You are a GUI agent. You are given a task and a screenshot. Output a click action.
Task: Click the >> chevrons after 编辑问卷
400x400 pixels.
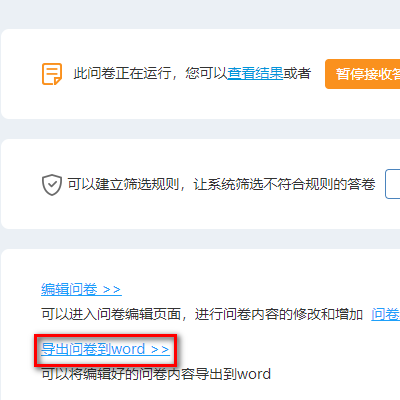pyautogui.click(x=112, y=289)
